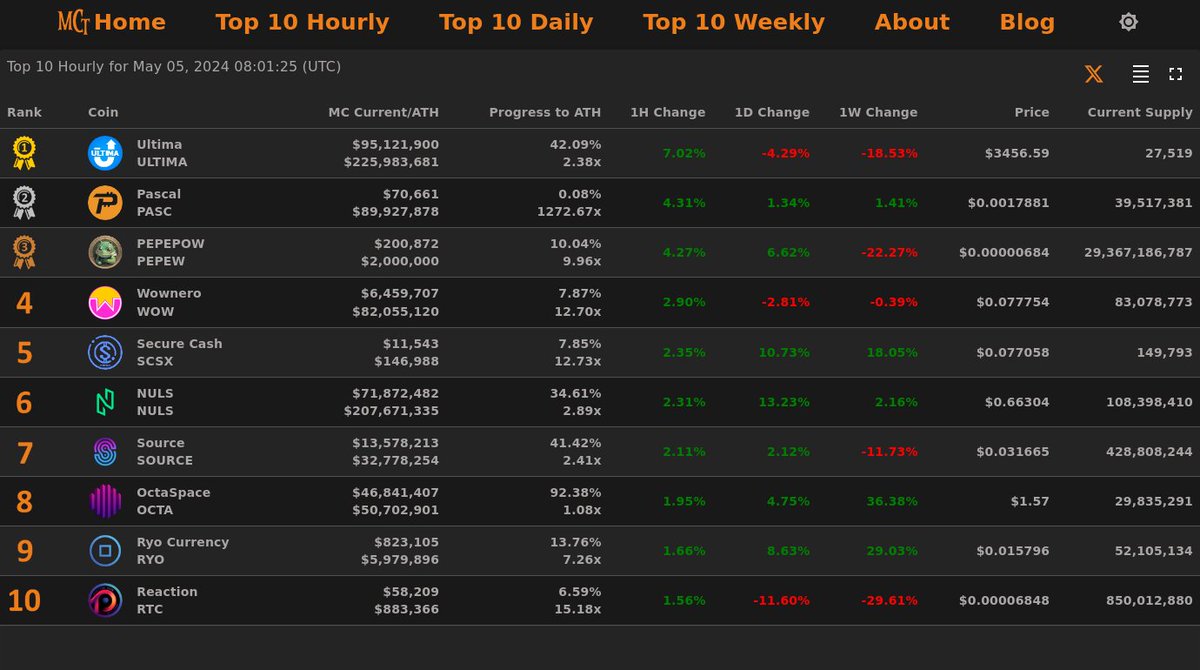Select the -11.60% daily change for Reaction
Screen dimensions: 1200x670
(781, 601)
